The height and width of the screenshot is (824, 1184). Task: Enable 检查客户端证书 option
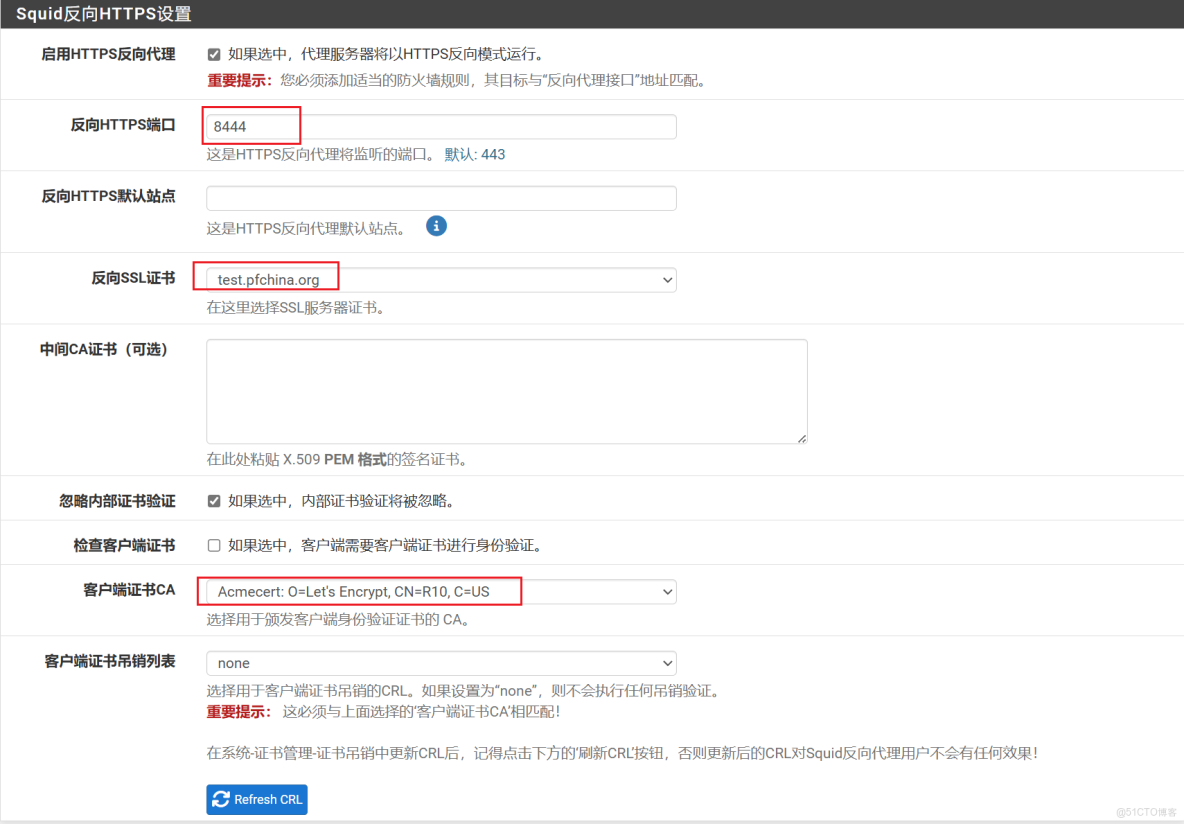(214, 543)
